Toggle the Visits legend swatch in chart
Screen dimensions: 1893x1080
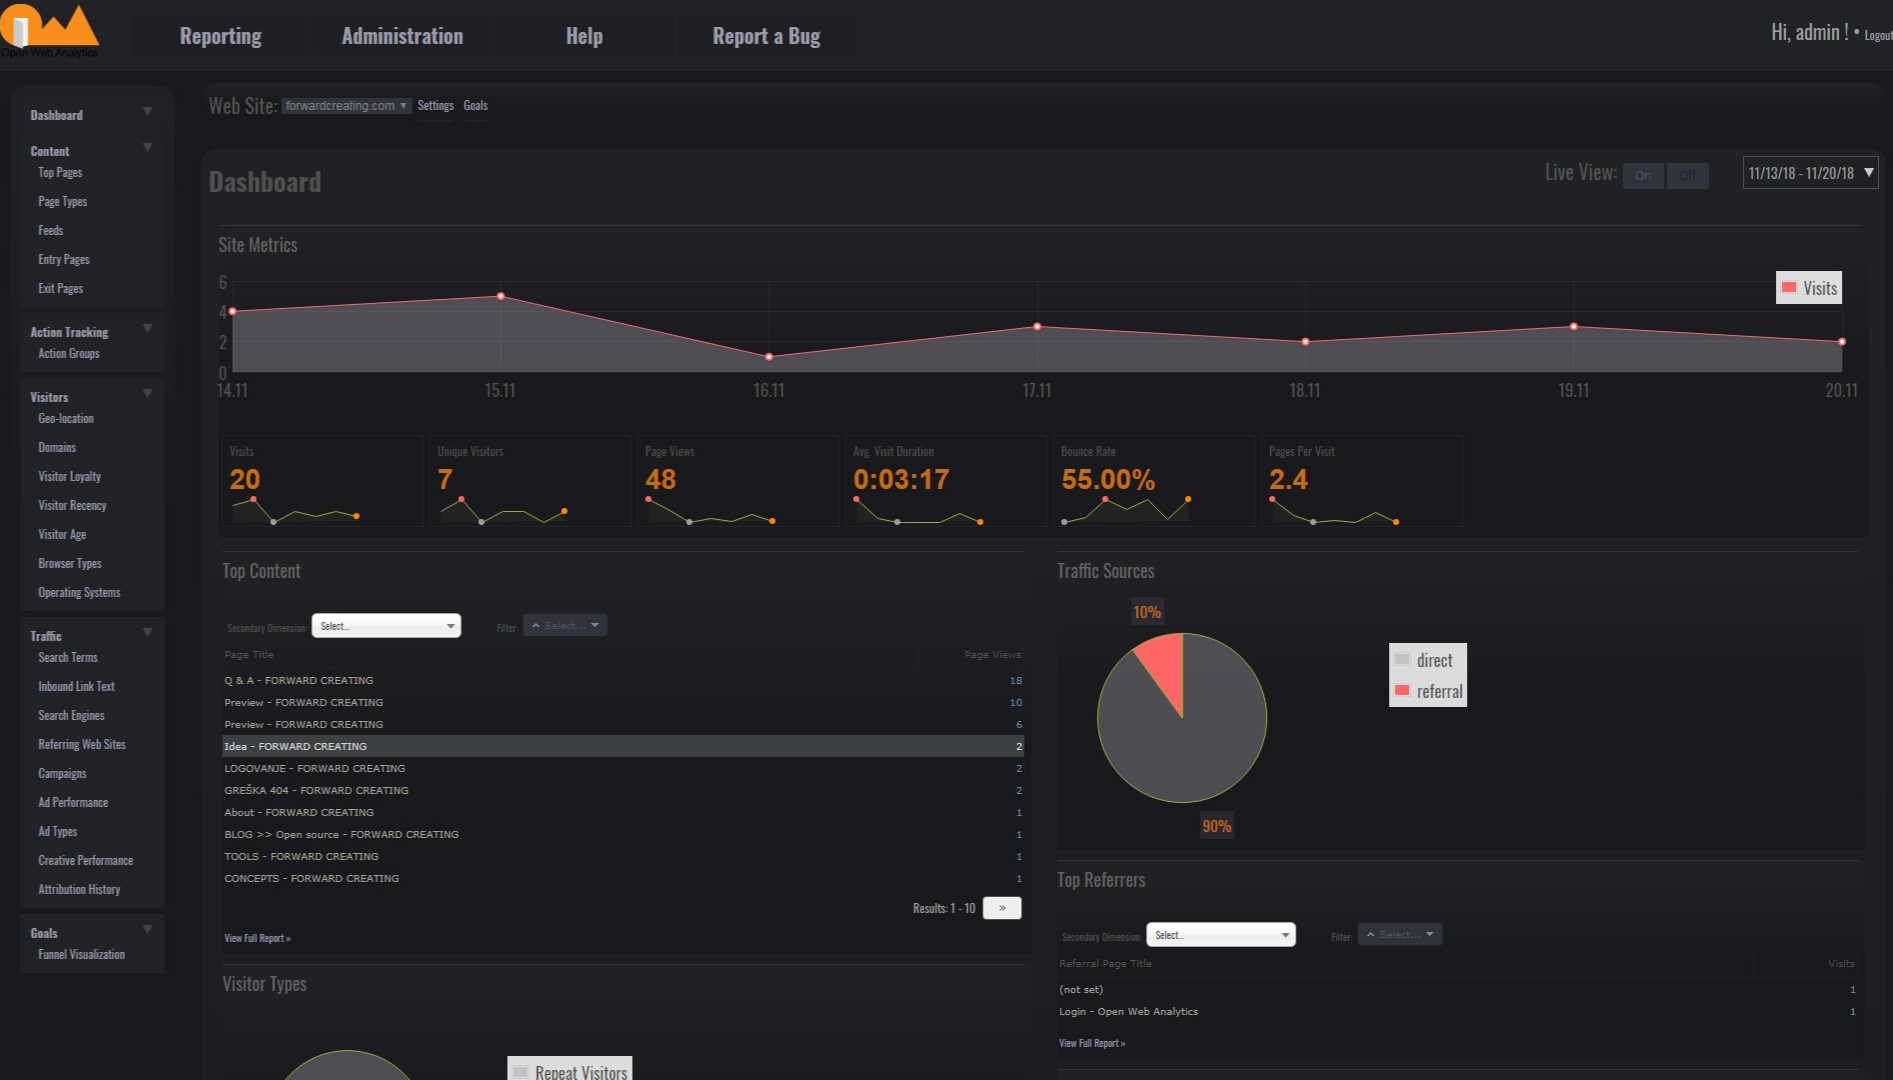click(x=1789, y=288)
